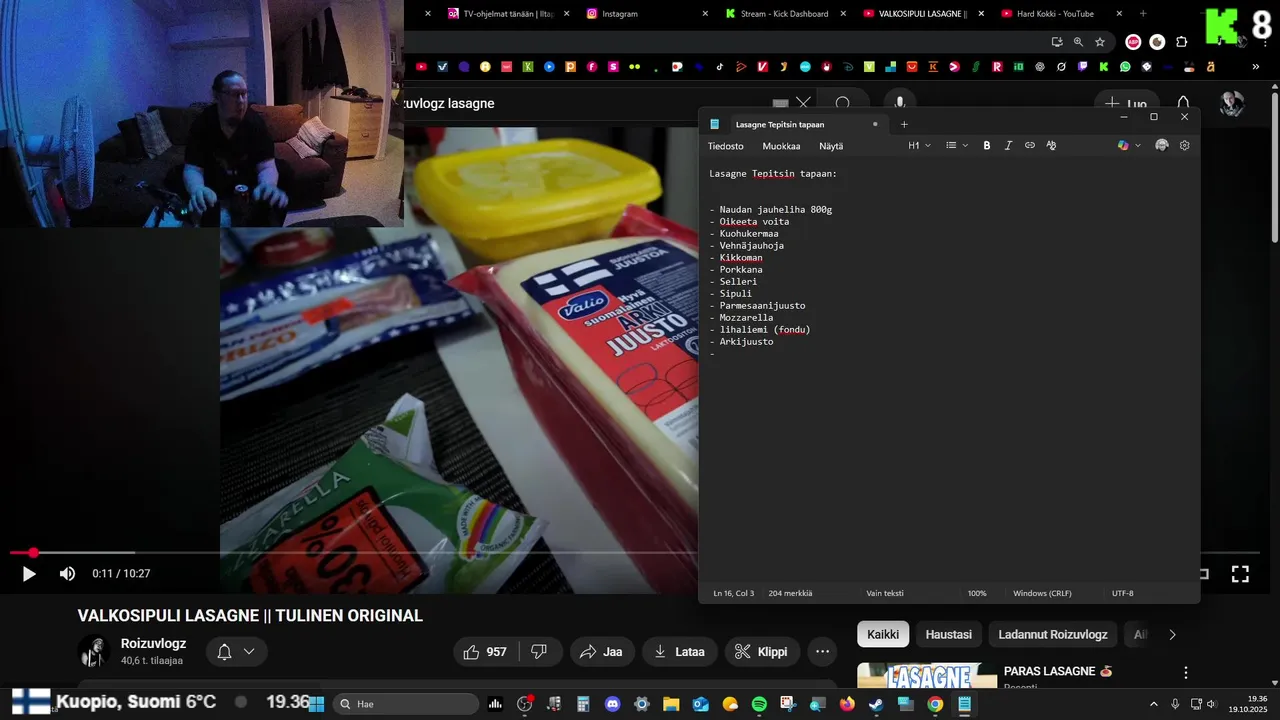Screen dimensions: 1280x720
Task: Open Notepad settings gear
Action: (x=1185, y=146)
